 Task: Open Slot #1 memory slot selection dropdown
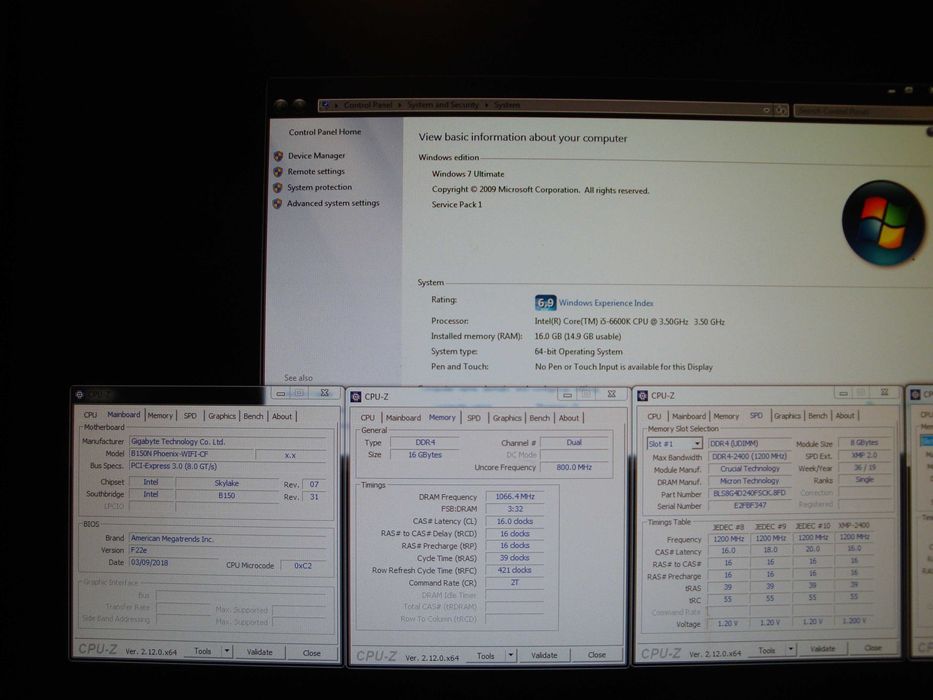click(675, 444)
